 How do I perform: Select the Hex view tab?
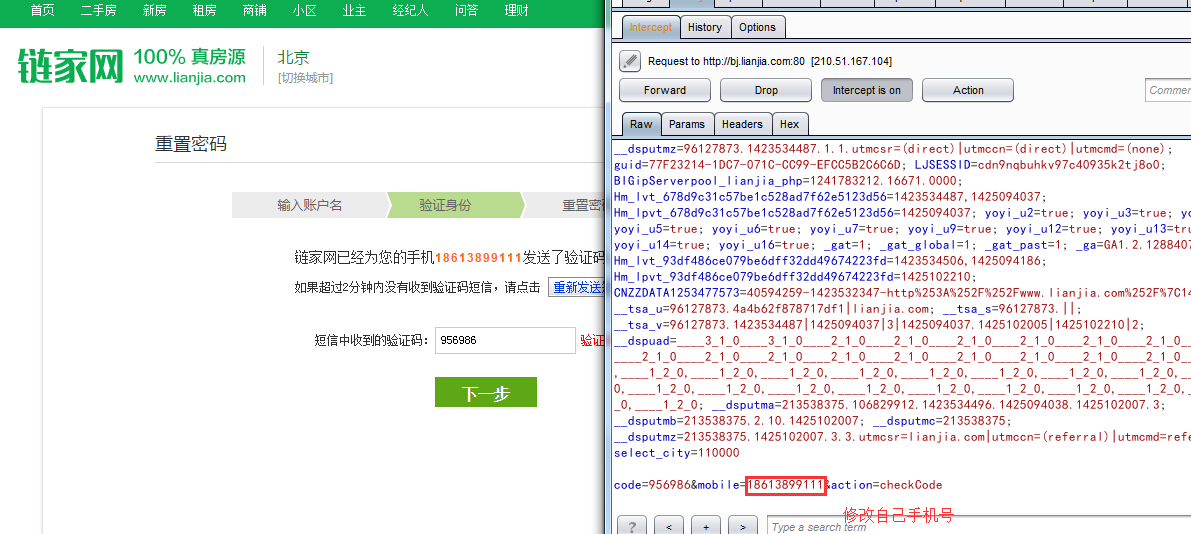(789, 124)
